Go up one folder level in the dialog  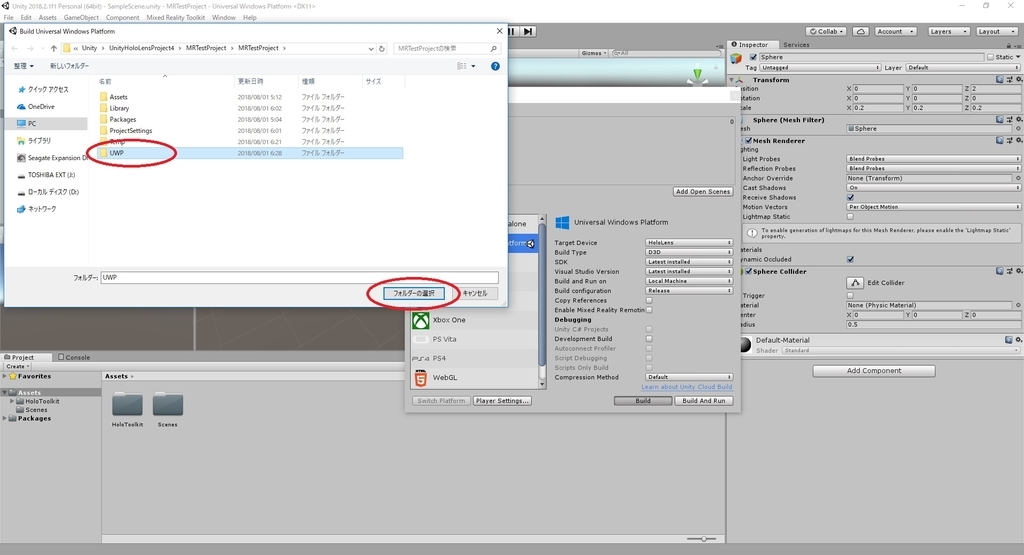coord(54,48)
